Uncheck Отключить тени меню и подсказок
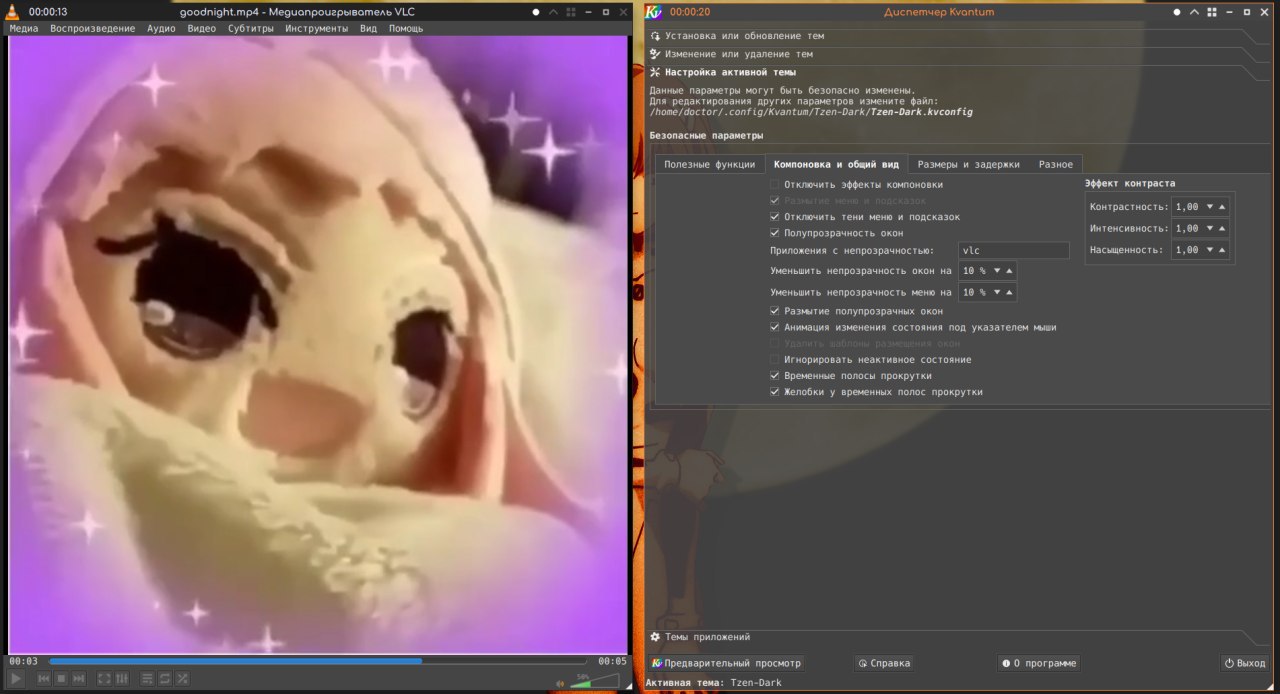 pos(775,217)
